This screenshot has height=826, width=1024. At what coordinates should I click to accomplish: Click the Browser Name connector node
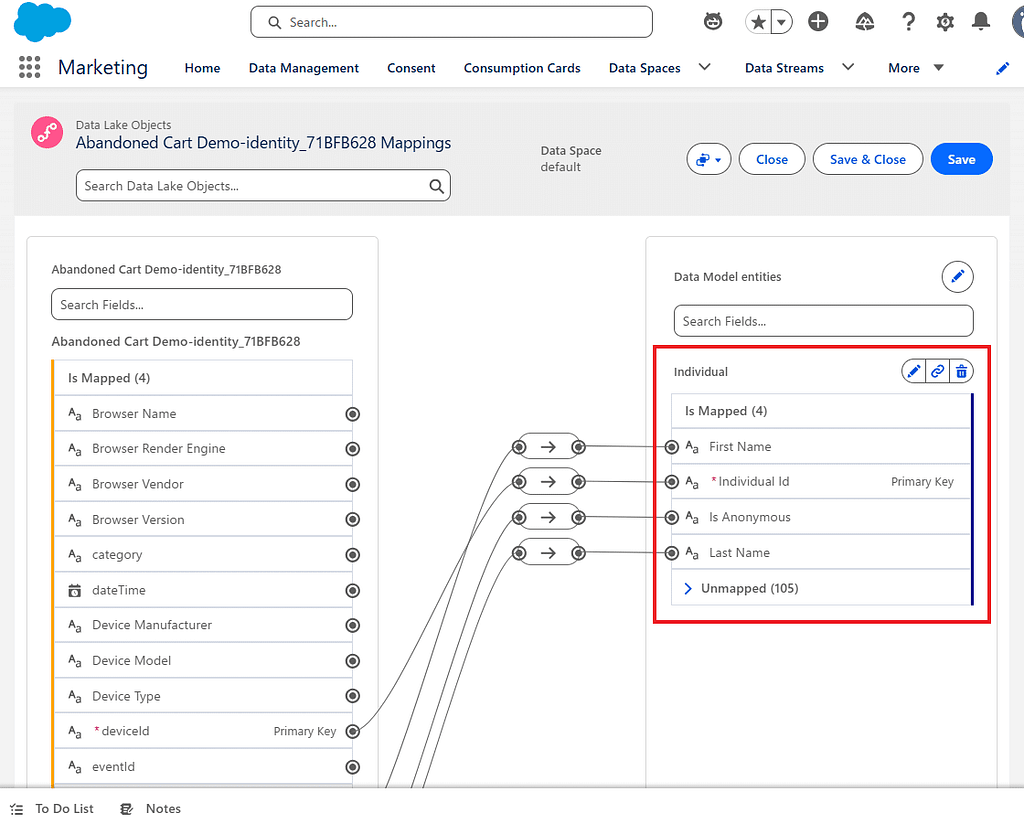click(353, 414)
